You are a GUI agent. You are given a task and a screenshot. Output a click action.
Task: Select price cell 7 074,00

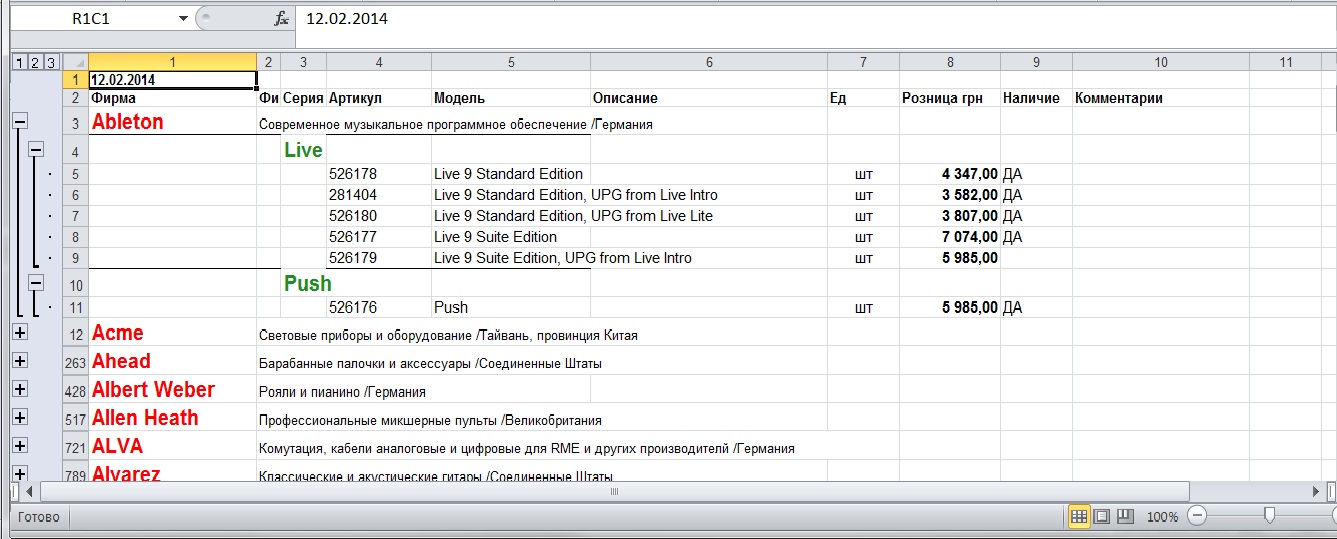coord(950,237)
